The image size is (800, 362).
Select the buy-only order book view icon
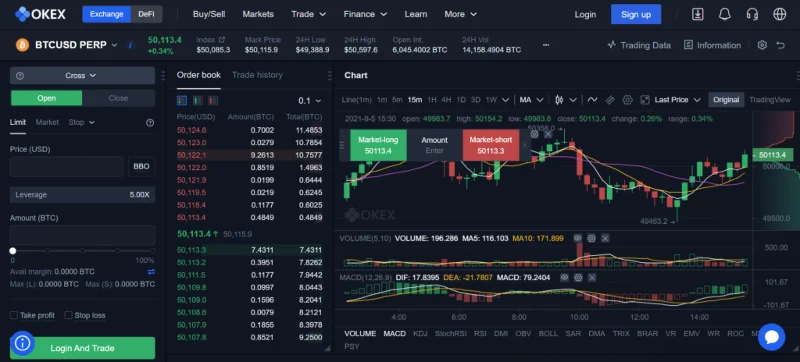pos(197,100)
